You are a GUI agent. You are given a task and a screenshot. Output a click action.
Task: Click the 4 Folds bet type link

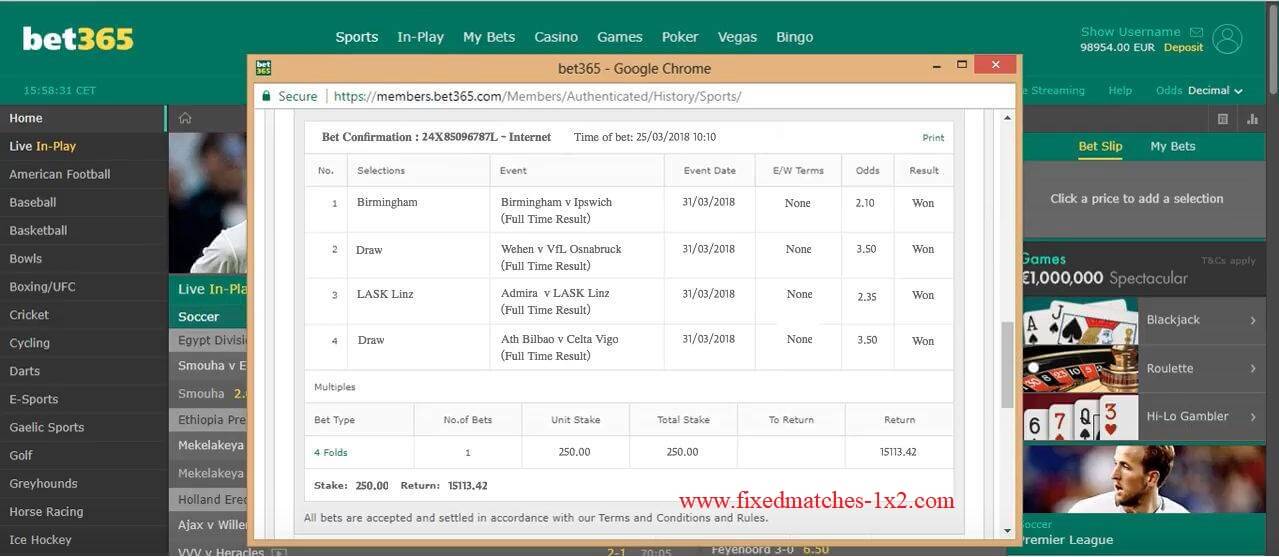click(x=331, y=452)
